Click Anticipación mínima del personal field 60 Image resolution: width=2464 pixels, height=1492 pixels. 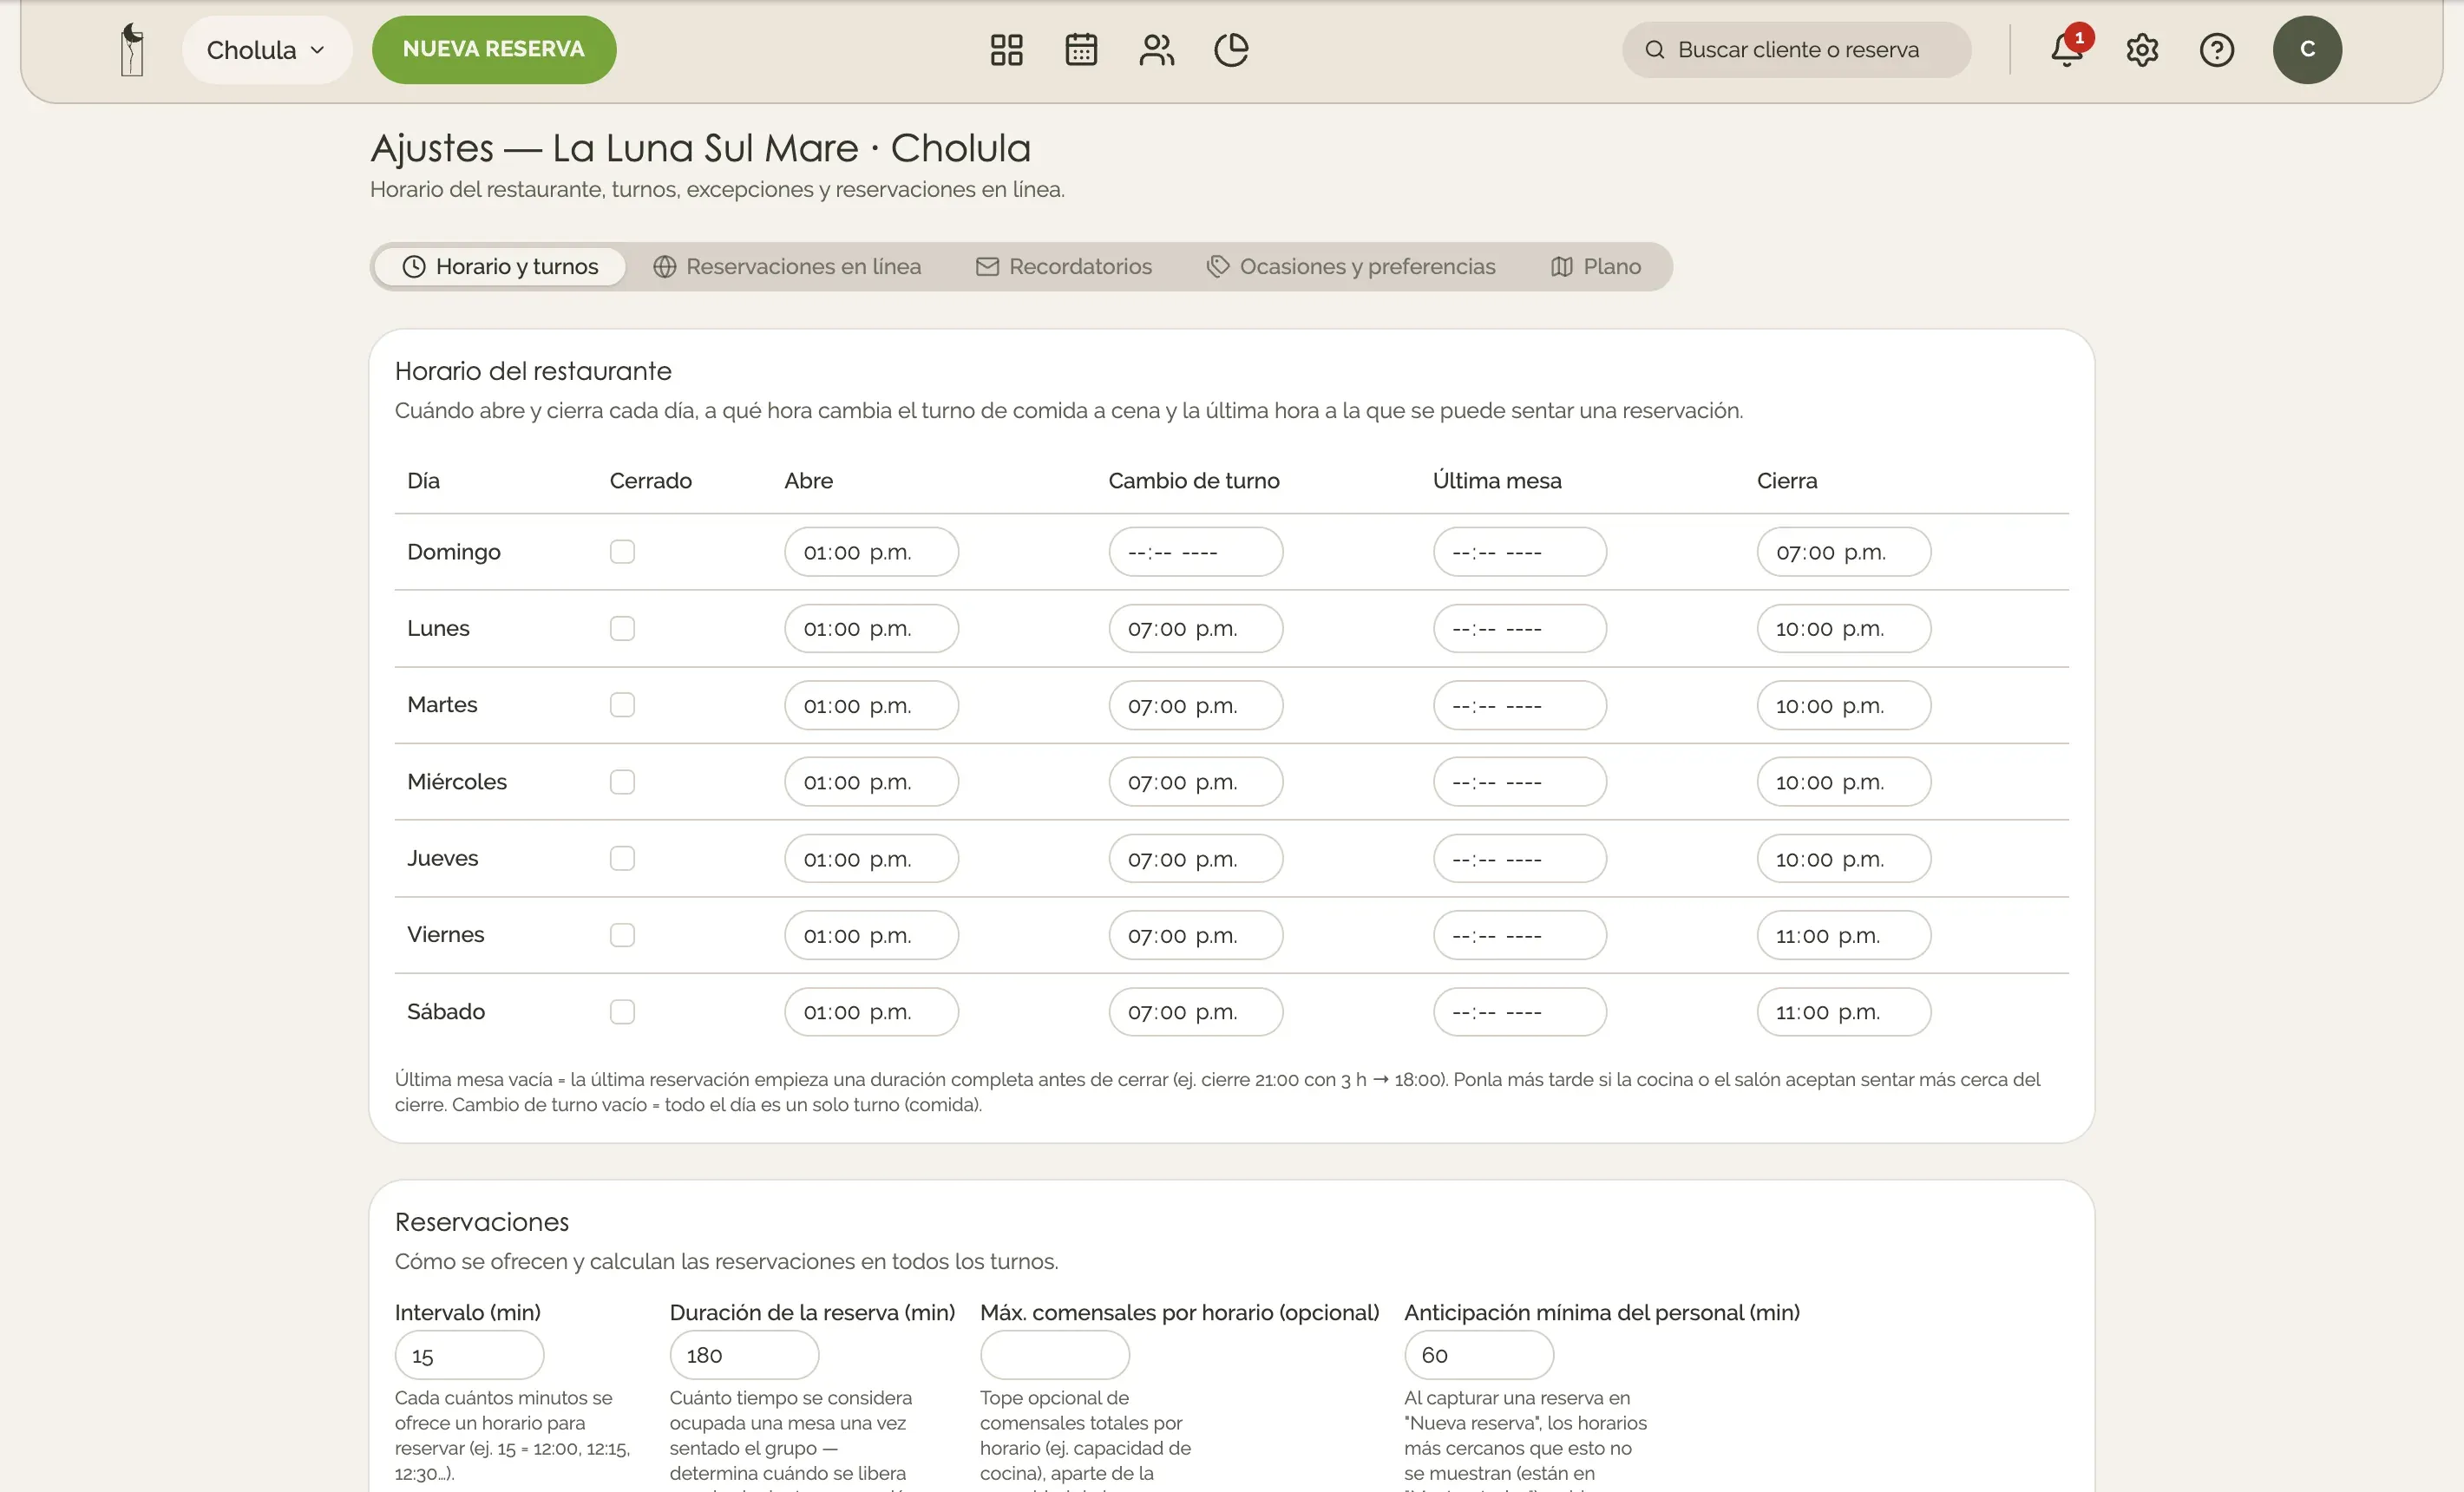1479,1355
